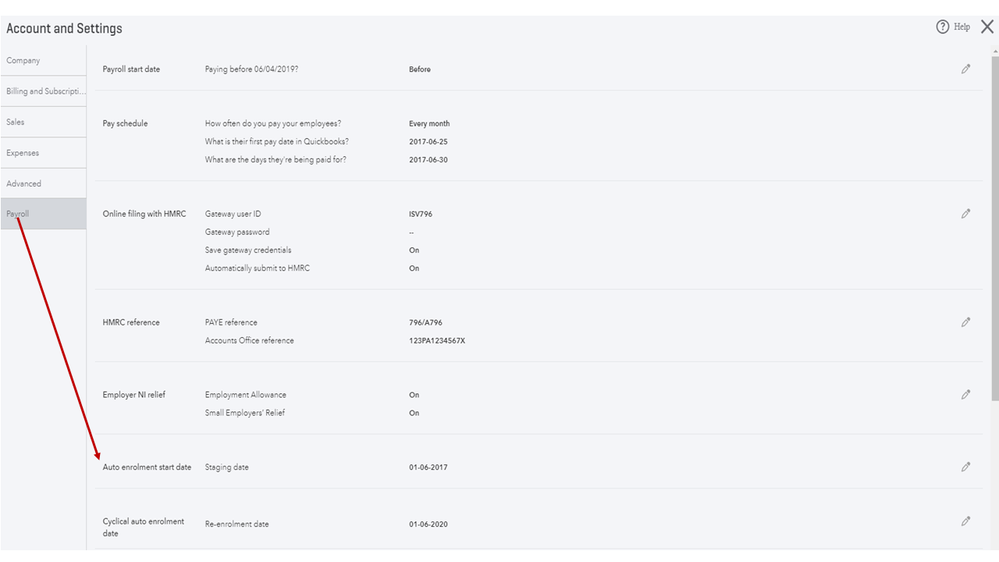Switch to Billing and Subscription tab
Image resolution: width=999 pixels, height=562 pixels.
[43, 91]
